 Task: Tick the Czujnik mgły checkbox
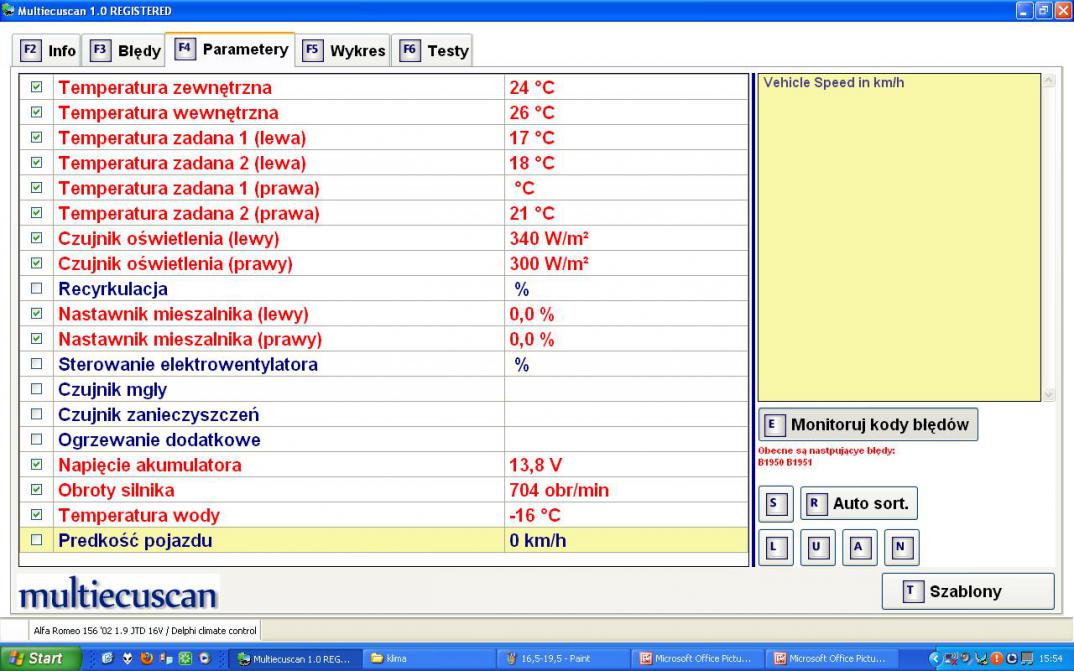[x=37, y=389]
